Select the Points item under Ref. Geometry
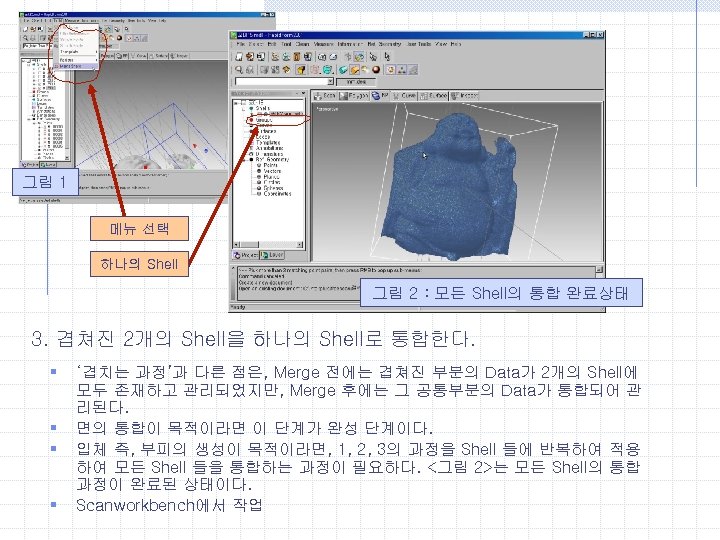The width and height of the screenshot is (720, 540). [270, 165]
